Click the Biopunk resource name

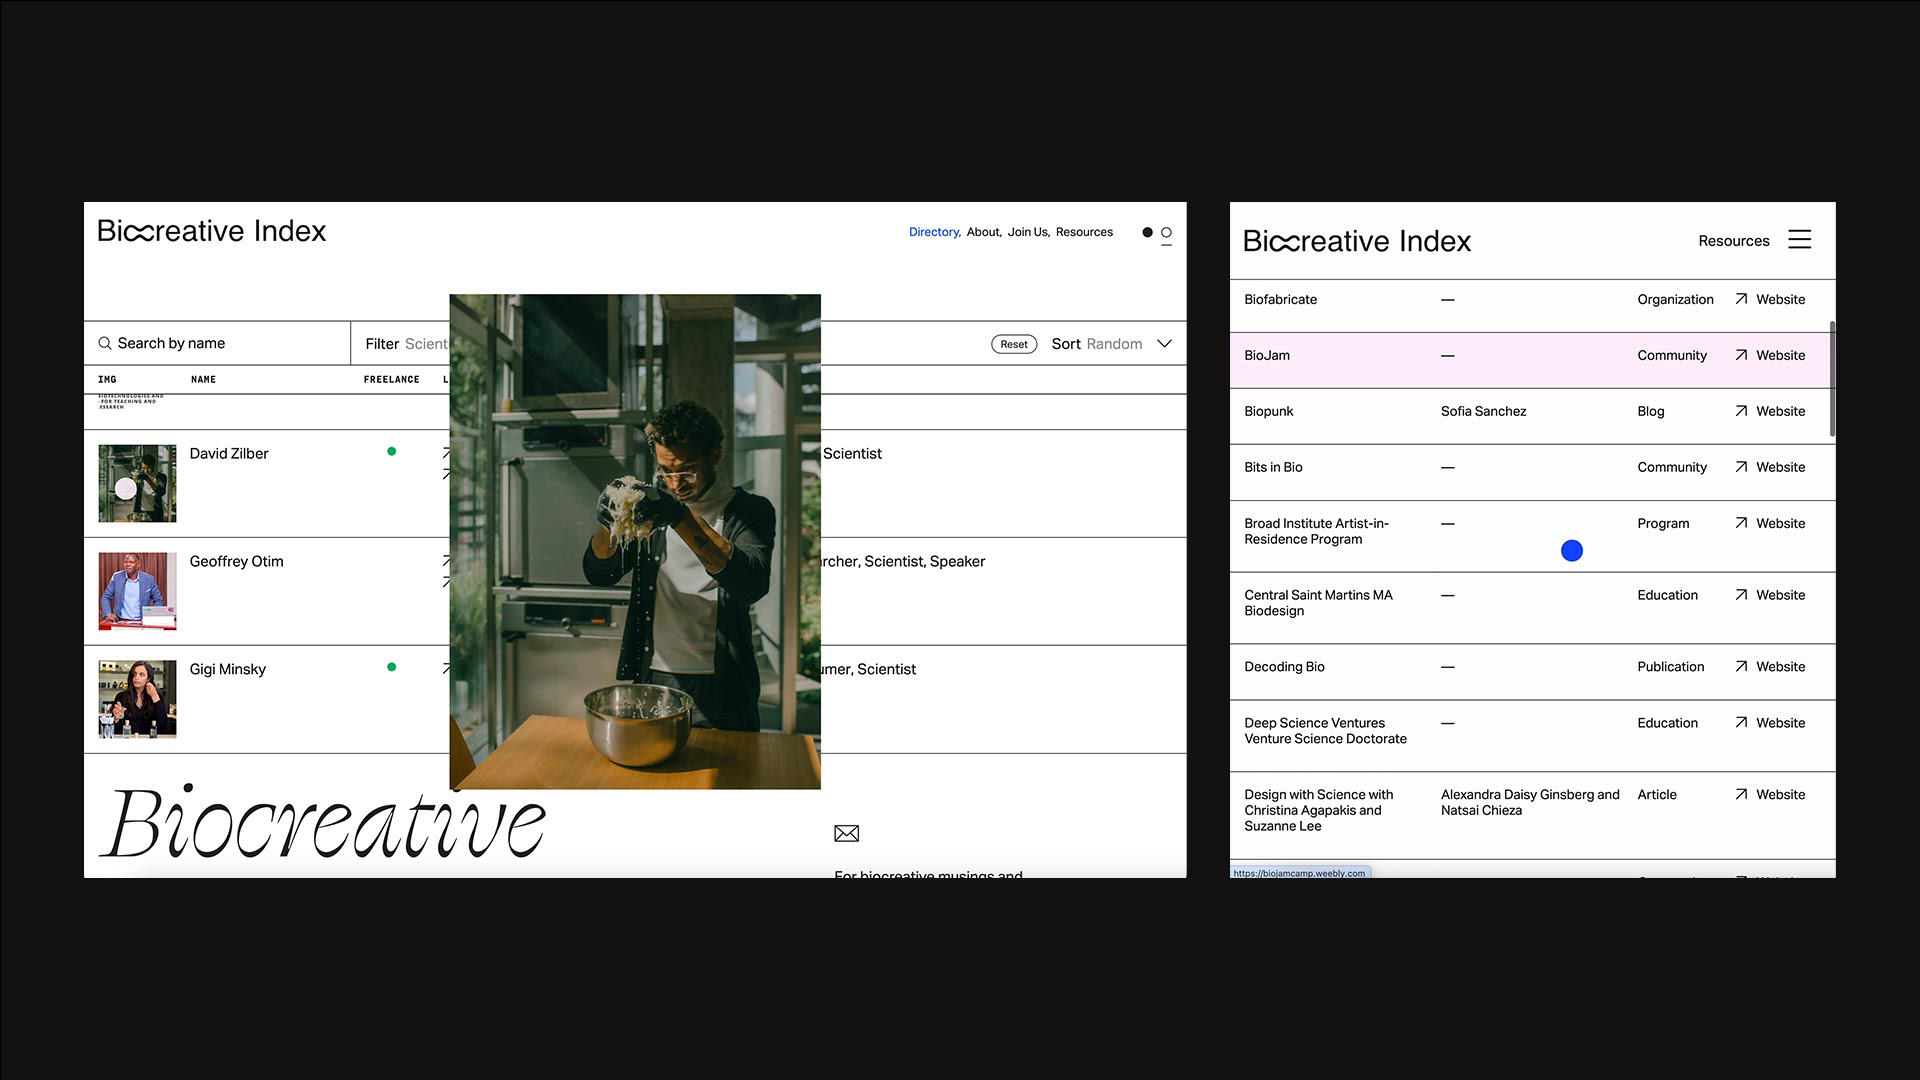pos(1268,411)
